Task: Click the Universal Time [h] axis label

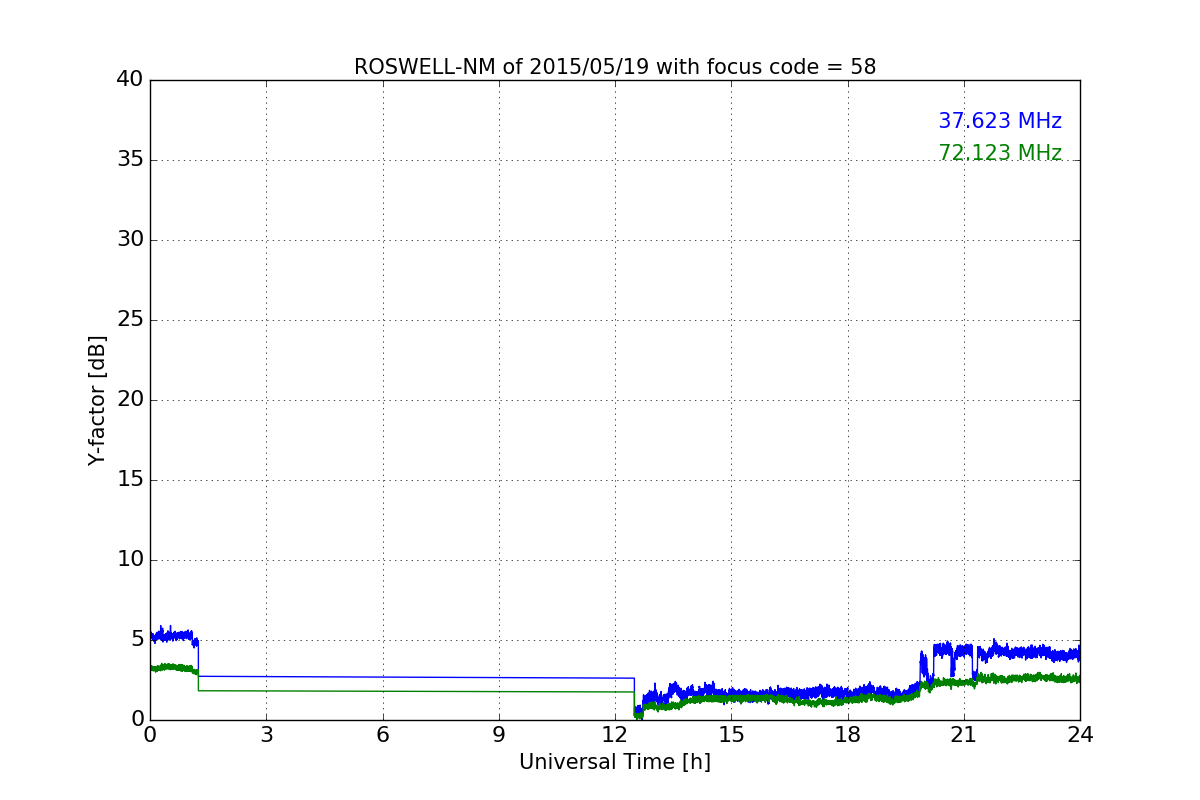Action: tap(615, 762)
